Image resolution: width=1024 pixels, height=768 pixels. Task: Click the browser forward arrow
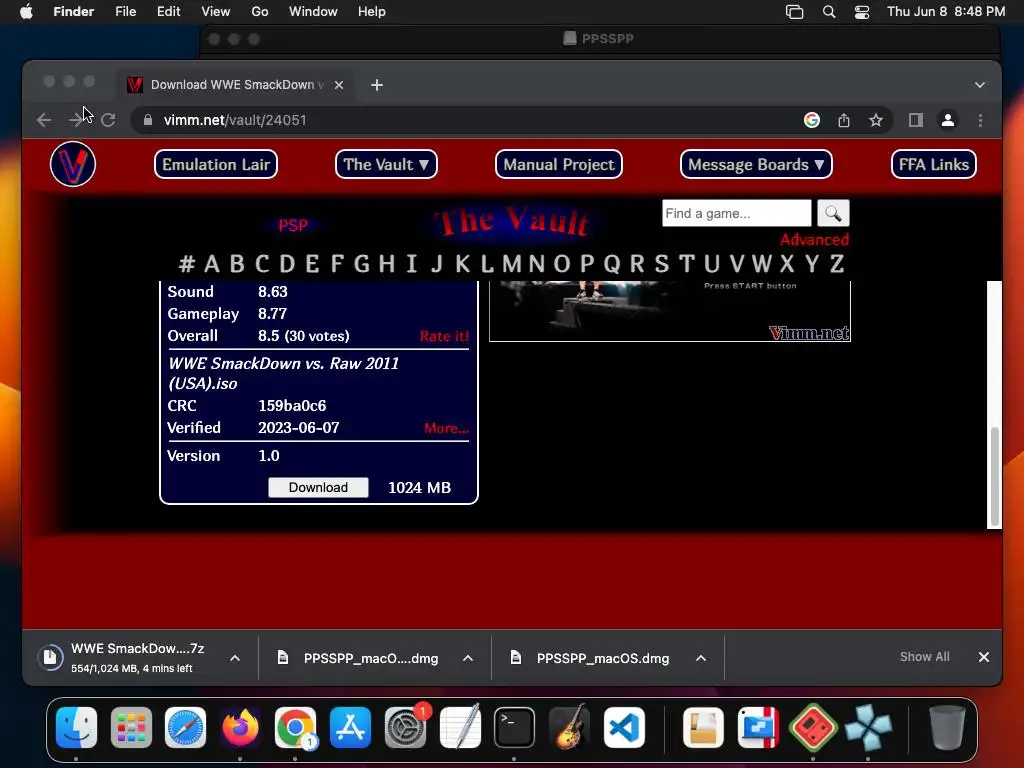coord(76,120)
